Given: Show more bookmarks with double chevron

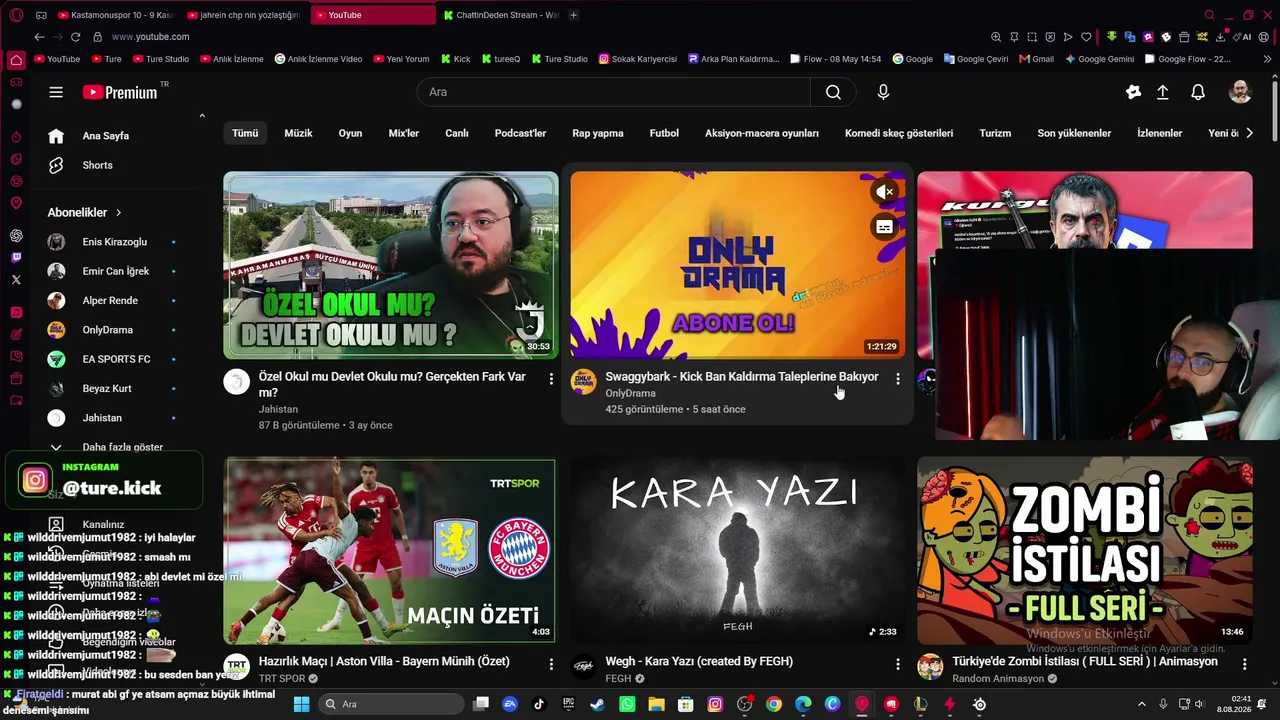Looking at the screenshot, I should point(1268,59).
